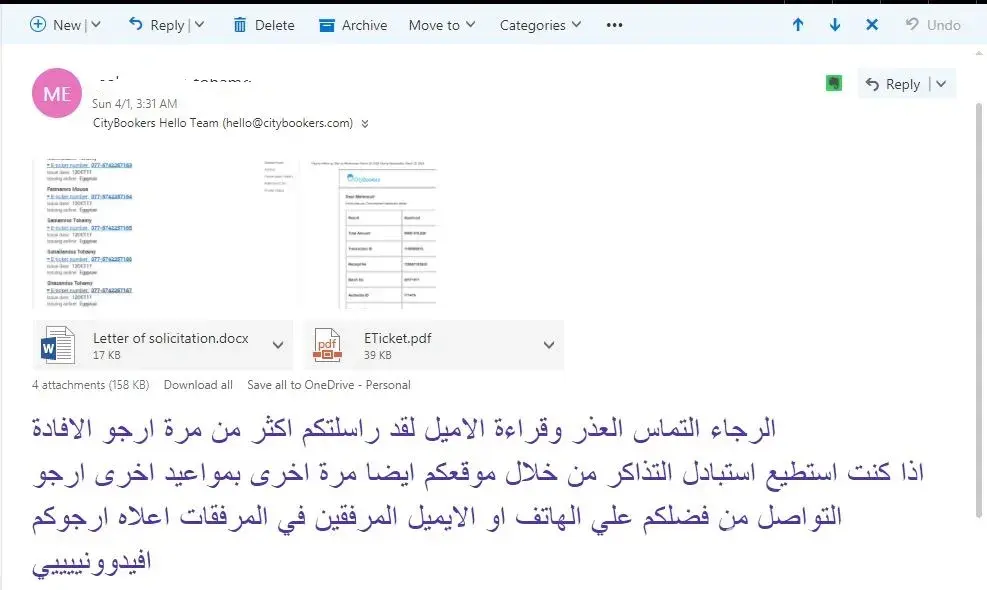Close the message with X icon

coord(872,25)
